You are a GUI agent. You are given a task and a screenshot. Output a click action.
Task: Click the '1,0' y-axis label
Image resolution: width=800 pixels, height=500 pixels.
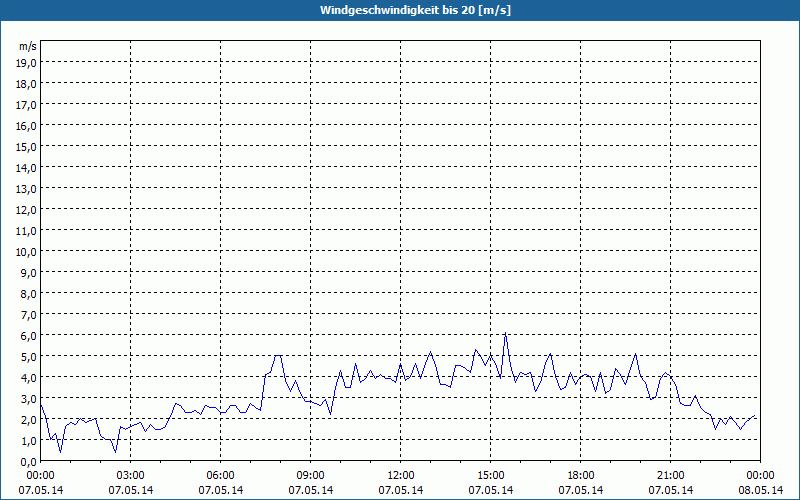point(28,440)
